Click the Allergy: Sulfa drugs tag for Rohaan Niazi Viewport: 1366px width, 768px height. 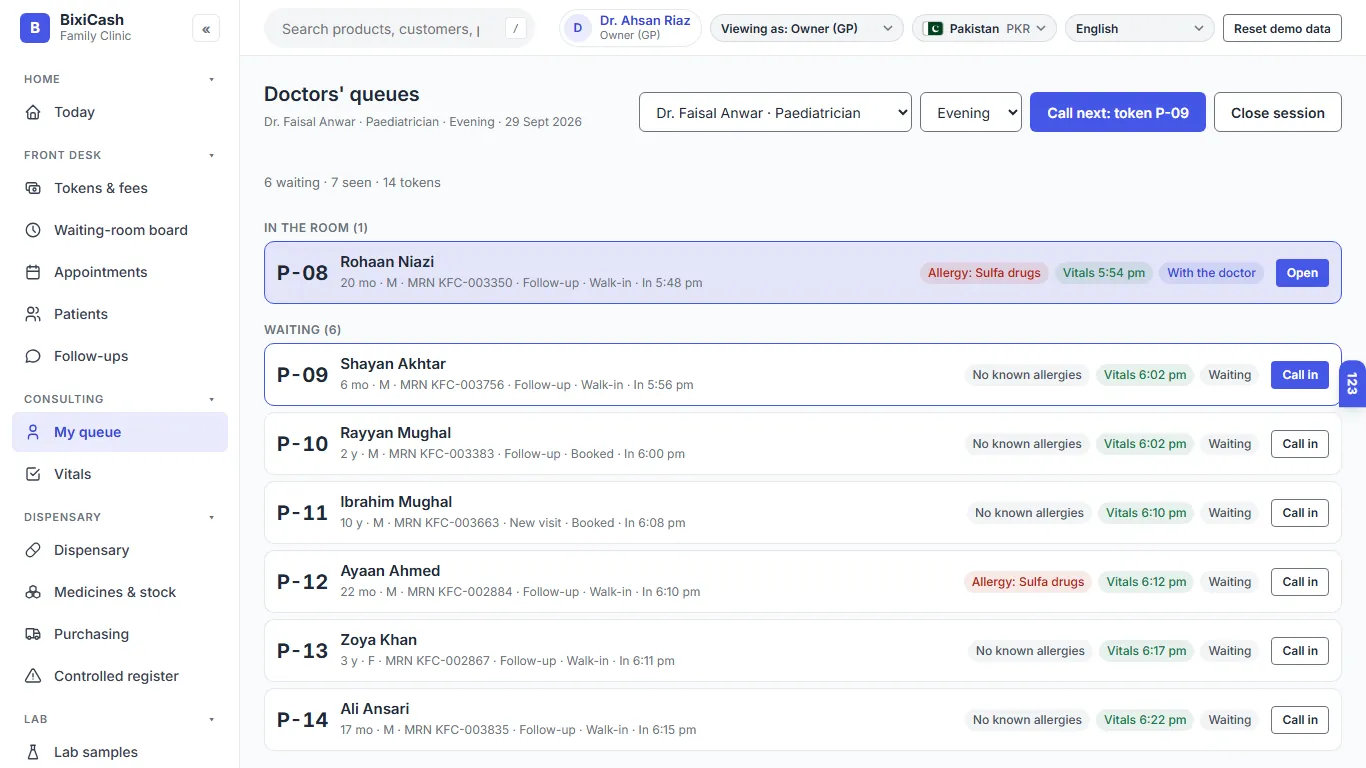click(x=984, y=273)
